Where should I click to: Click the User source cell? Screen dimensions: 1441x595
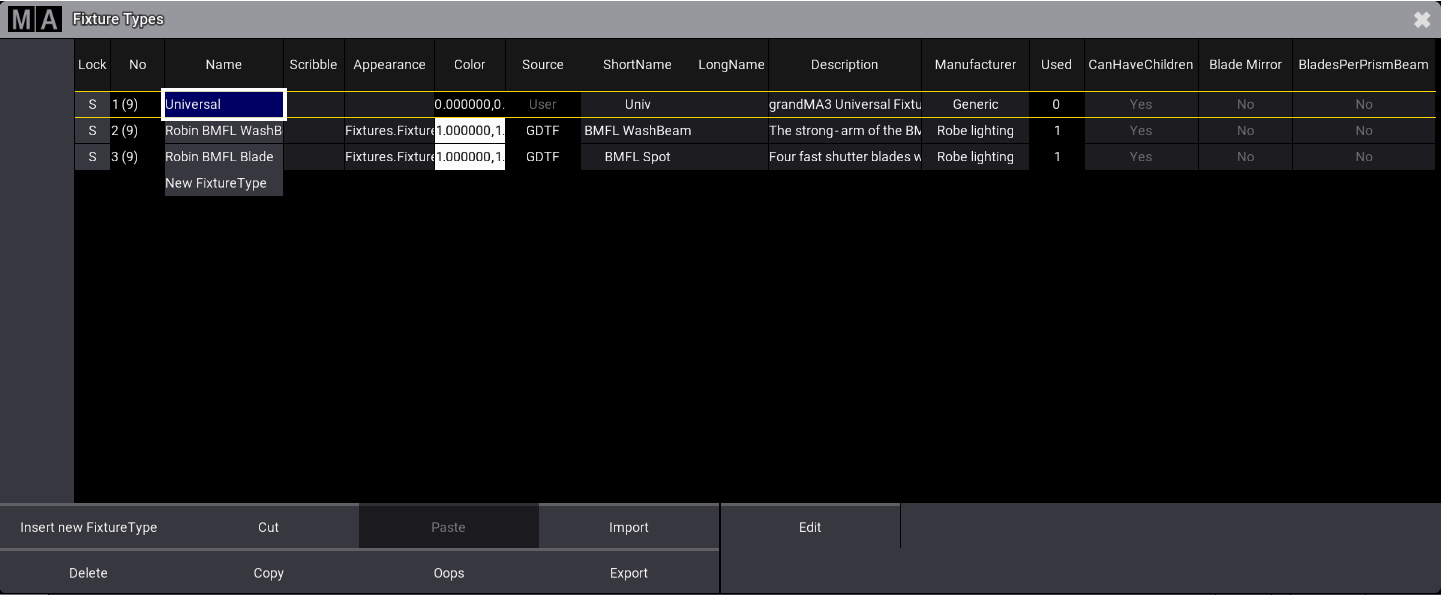543,104
